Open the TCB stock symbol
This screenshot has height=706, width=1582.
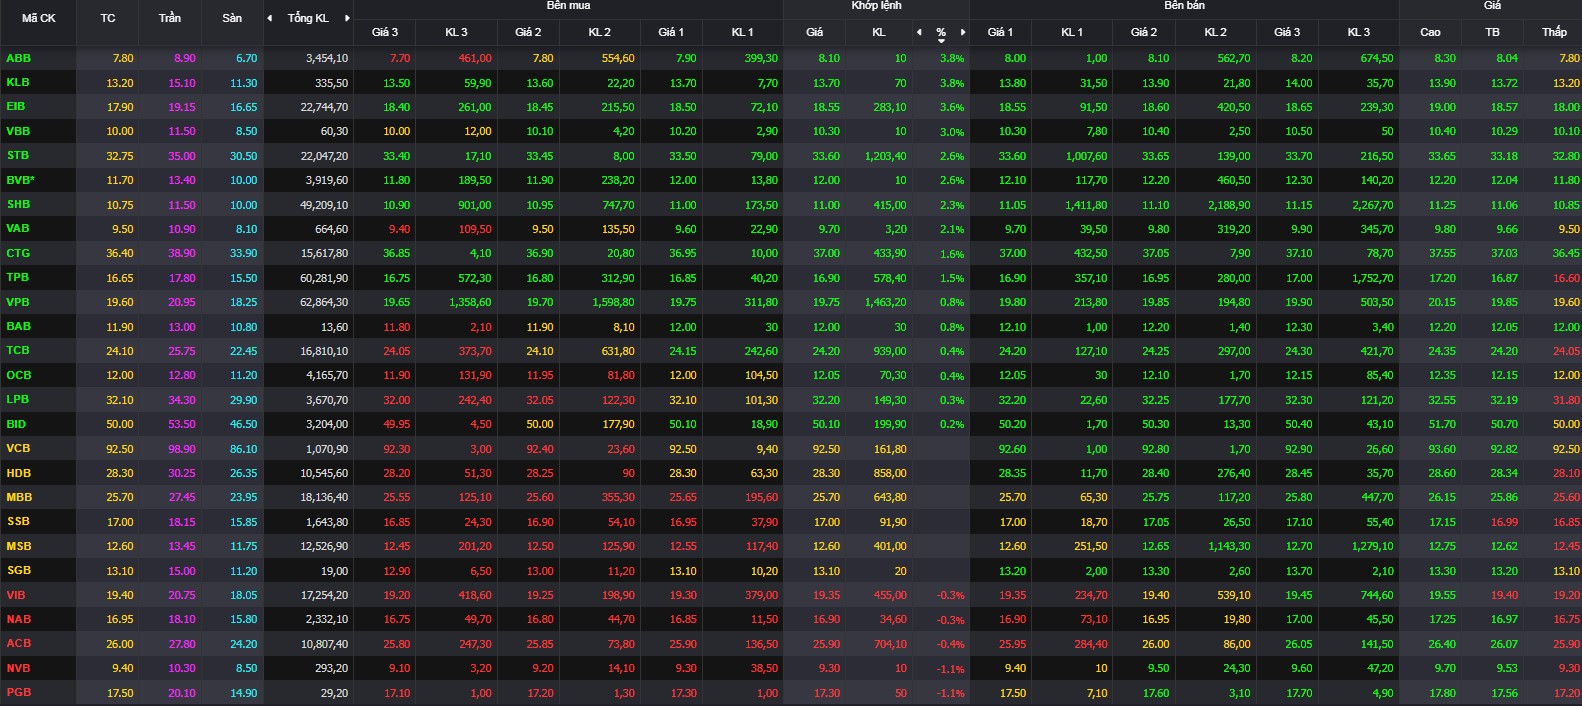pos(18,350)
